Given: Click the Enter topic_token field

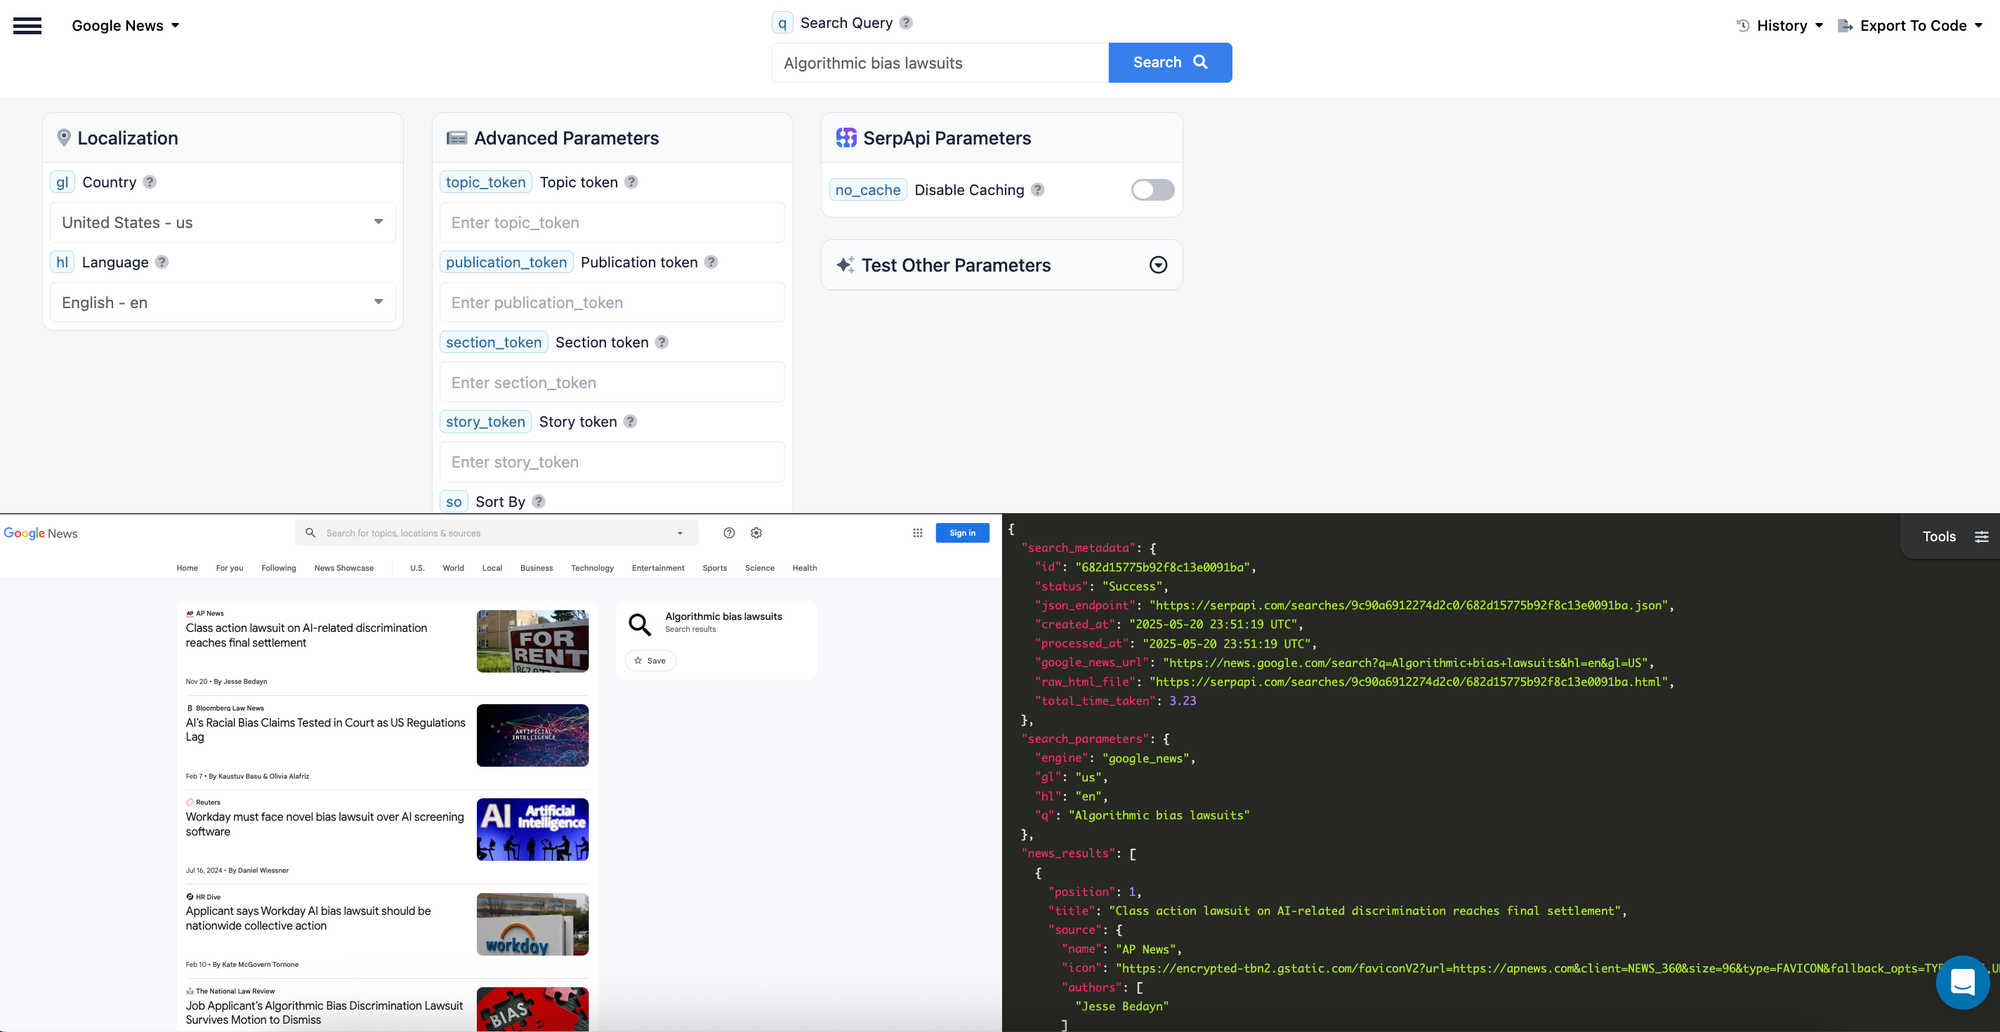Looking at the screenshot, I should pos(612,222).
